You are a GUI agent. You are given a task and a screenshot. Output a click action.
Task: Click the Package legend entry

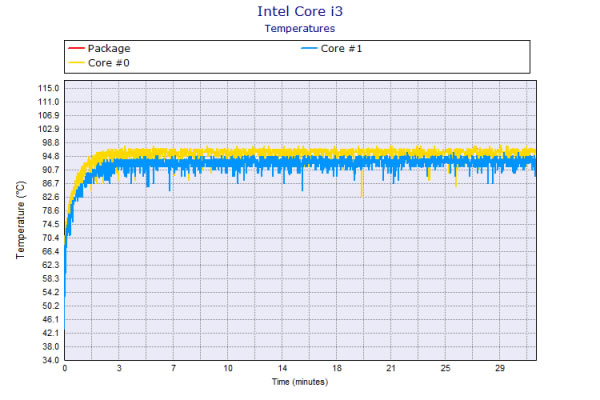click(x=99, y=48)
